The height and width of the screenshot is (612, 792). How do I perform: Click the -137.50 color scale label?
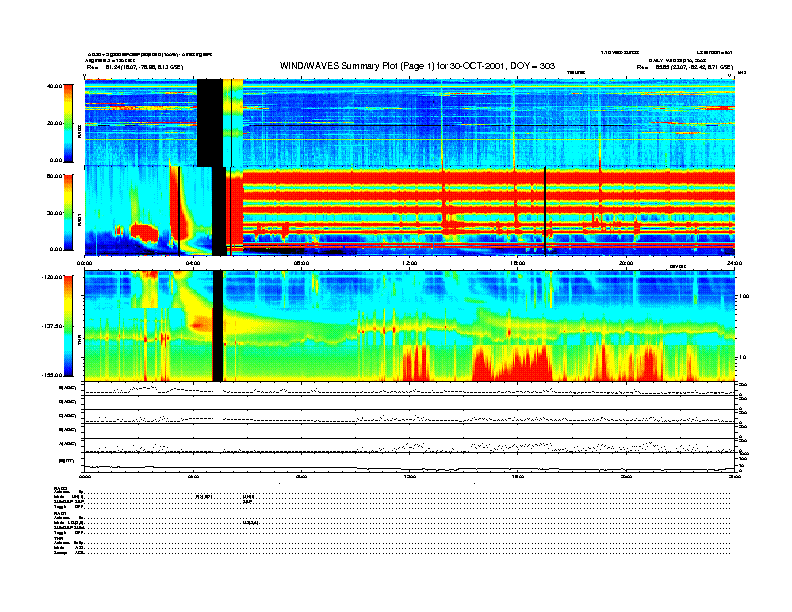(x=52, y=326)
